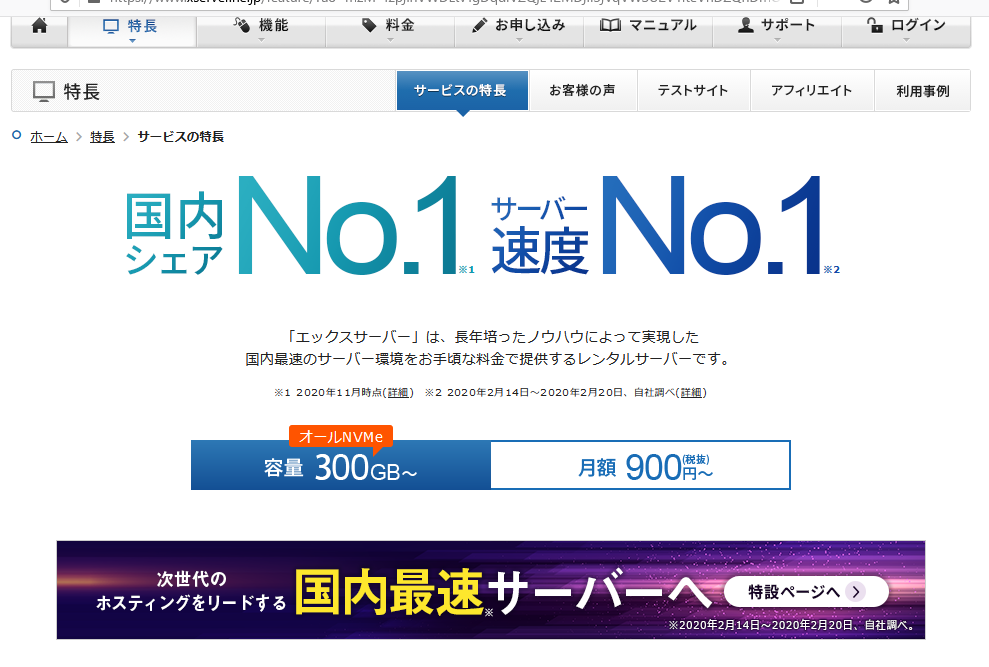Expand dropdown arrow under サポート

(777, 40)
